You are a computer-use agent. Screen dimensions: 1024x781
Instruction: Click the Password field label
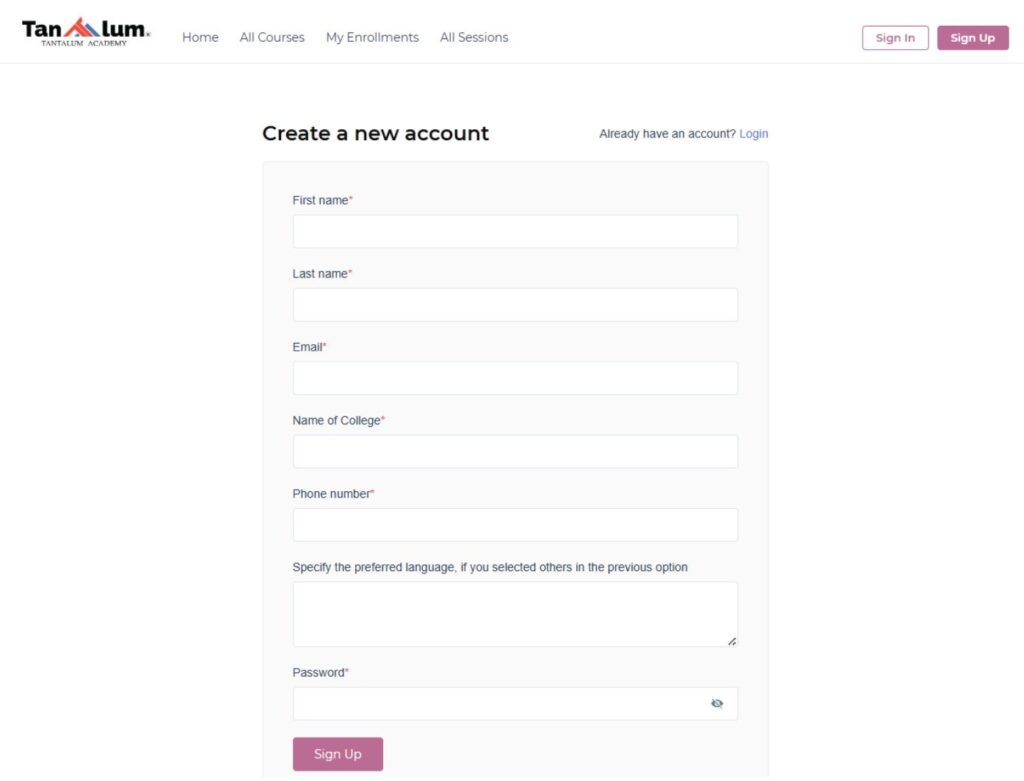click(319, 673)
